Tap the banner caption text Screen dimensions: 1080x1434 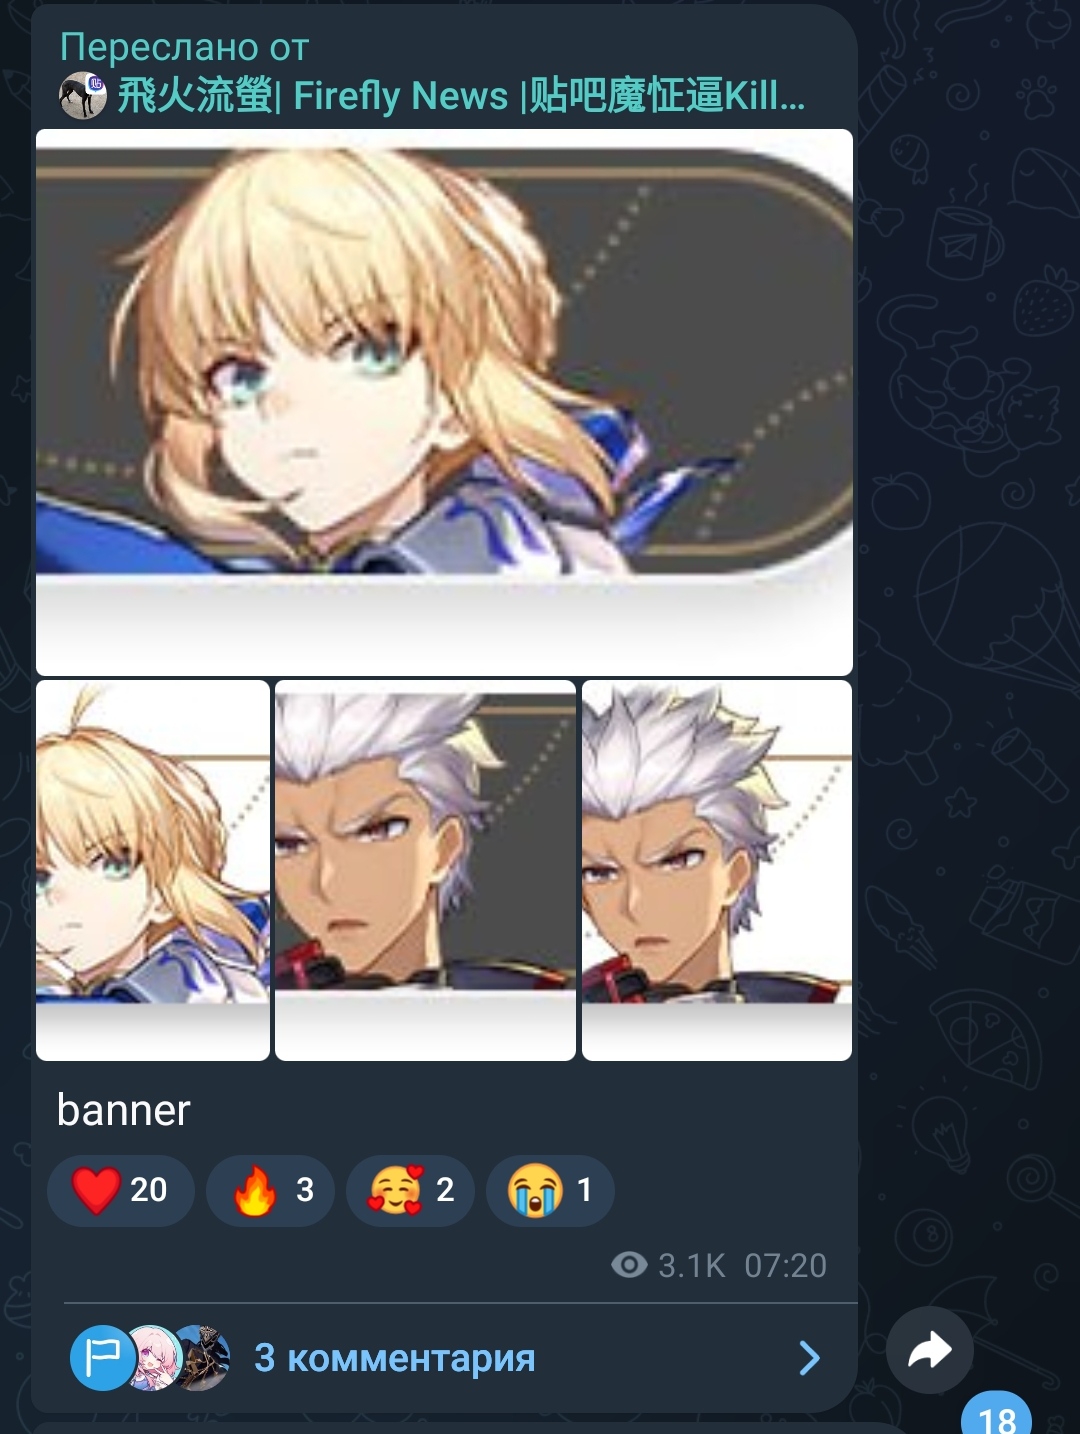[x=123, y=1110]
